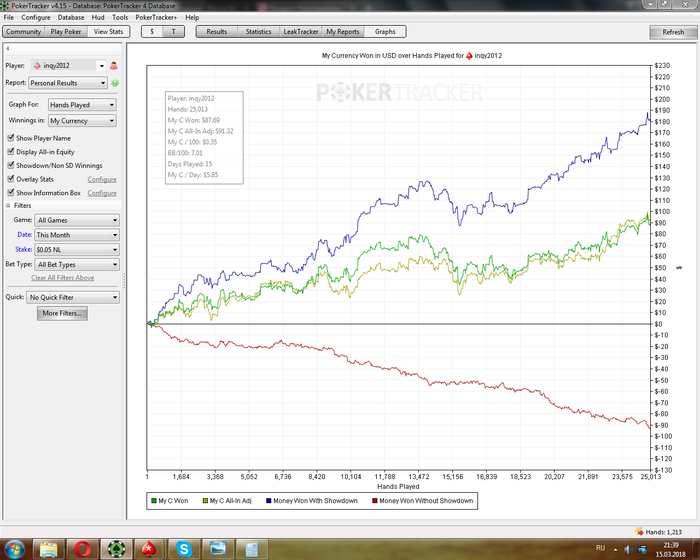Disable the Showdown/Non SD Winnings checkbox
Viewport: 700px width, 560px height.
pos(10,165)
